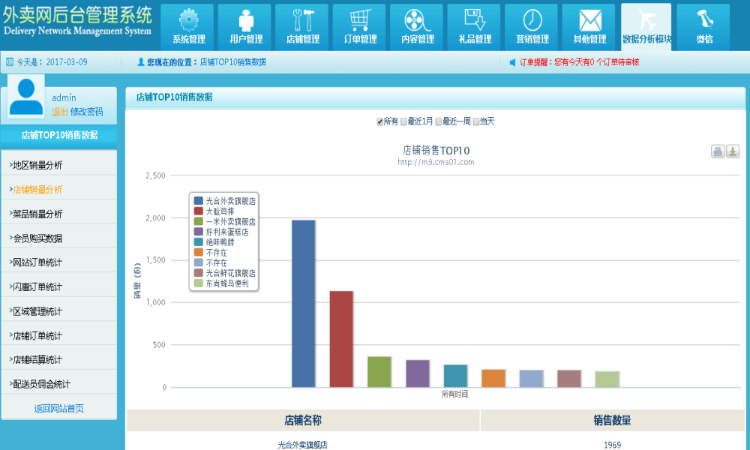The image size is (750, 450).
Task: Open 系统管理 gear icon module
Action: pyautogui.click(x=187, y=27)
